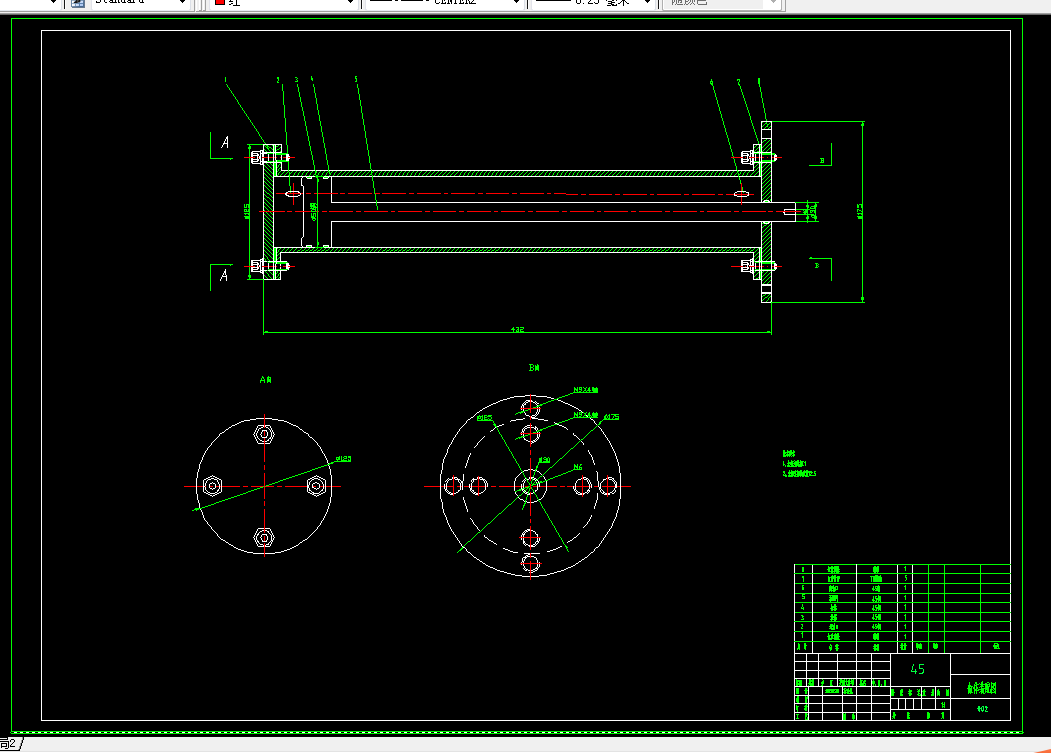Click the upper A section mark

tap(225, 143)
